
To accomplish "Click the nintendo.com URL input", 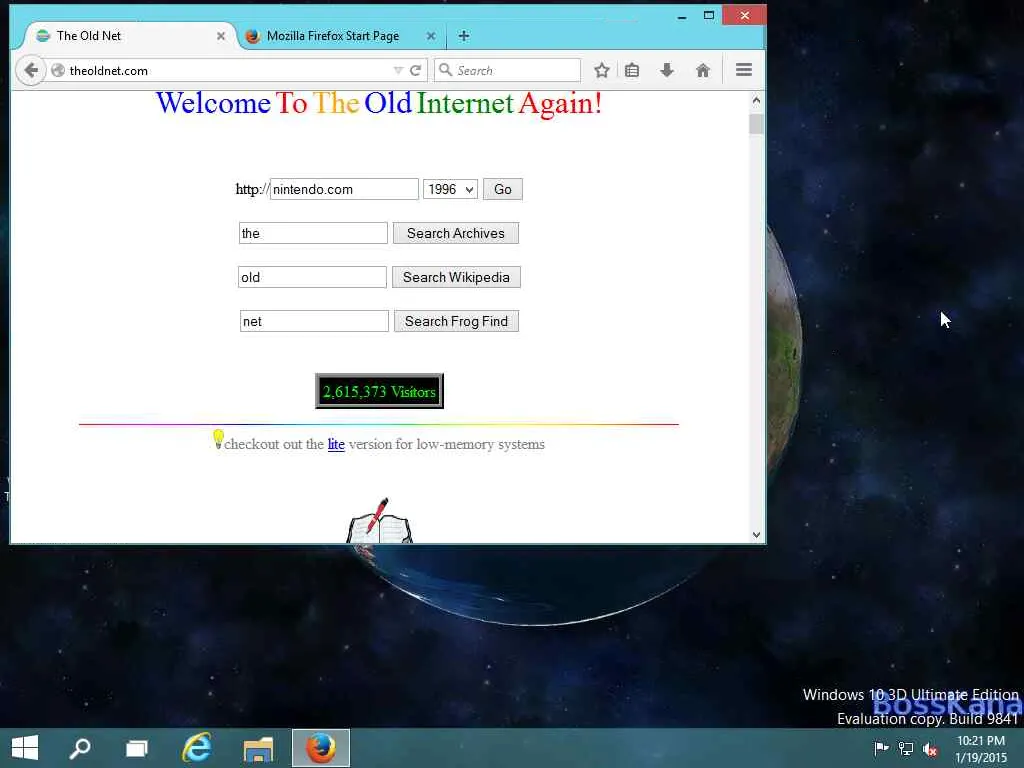I will click(344, 189).
